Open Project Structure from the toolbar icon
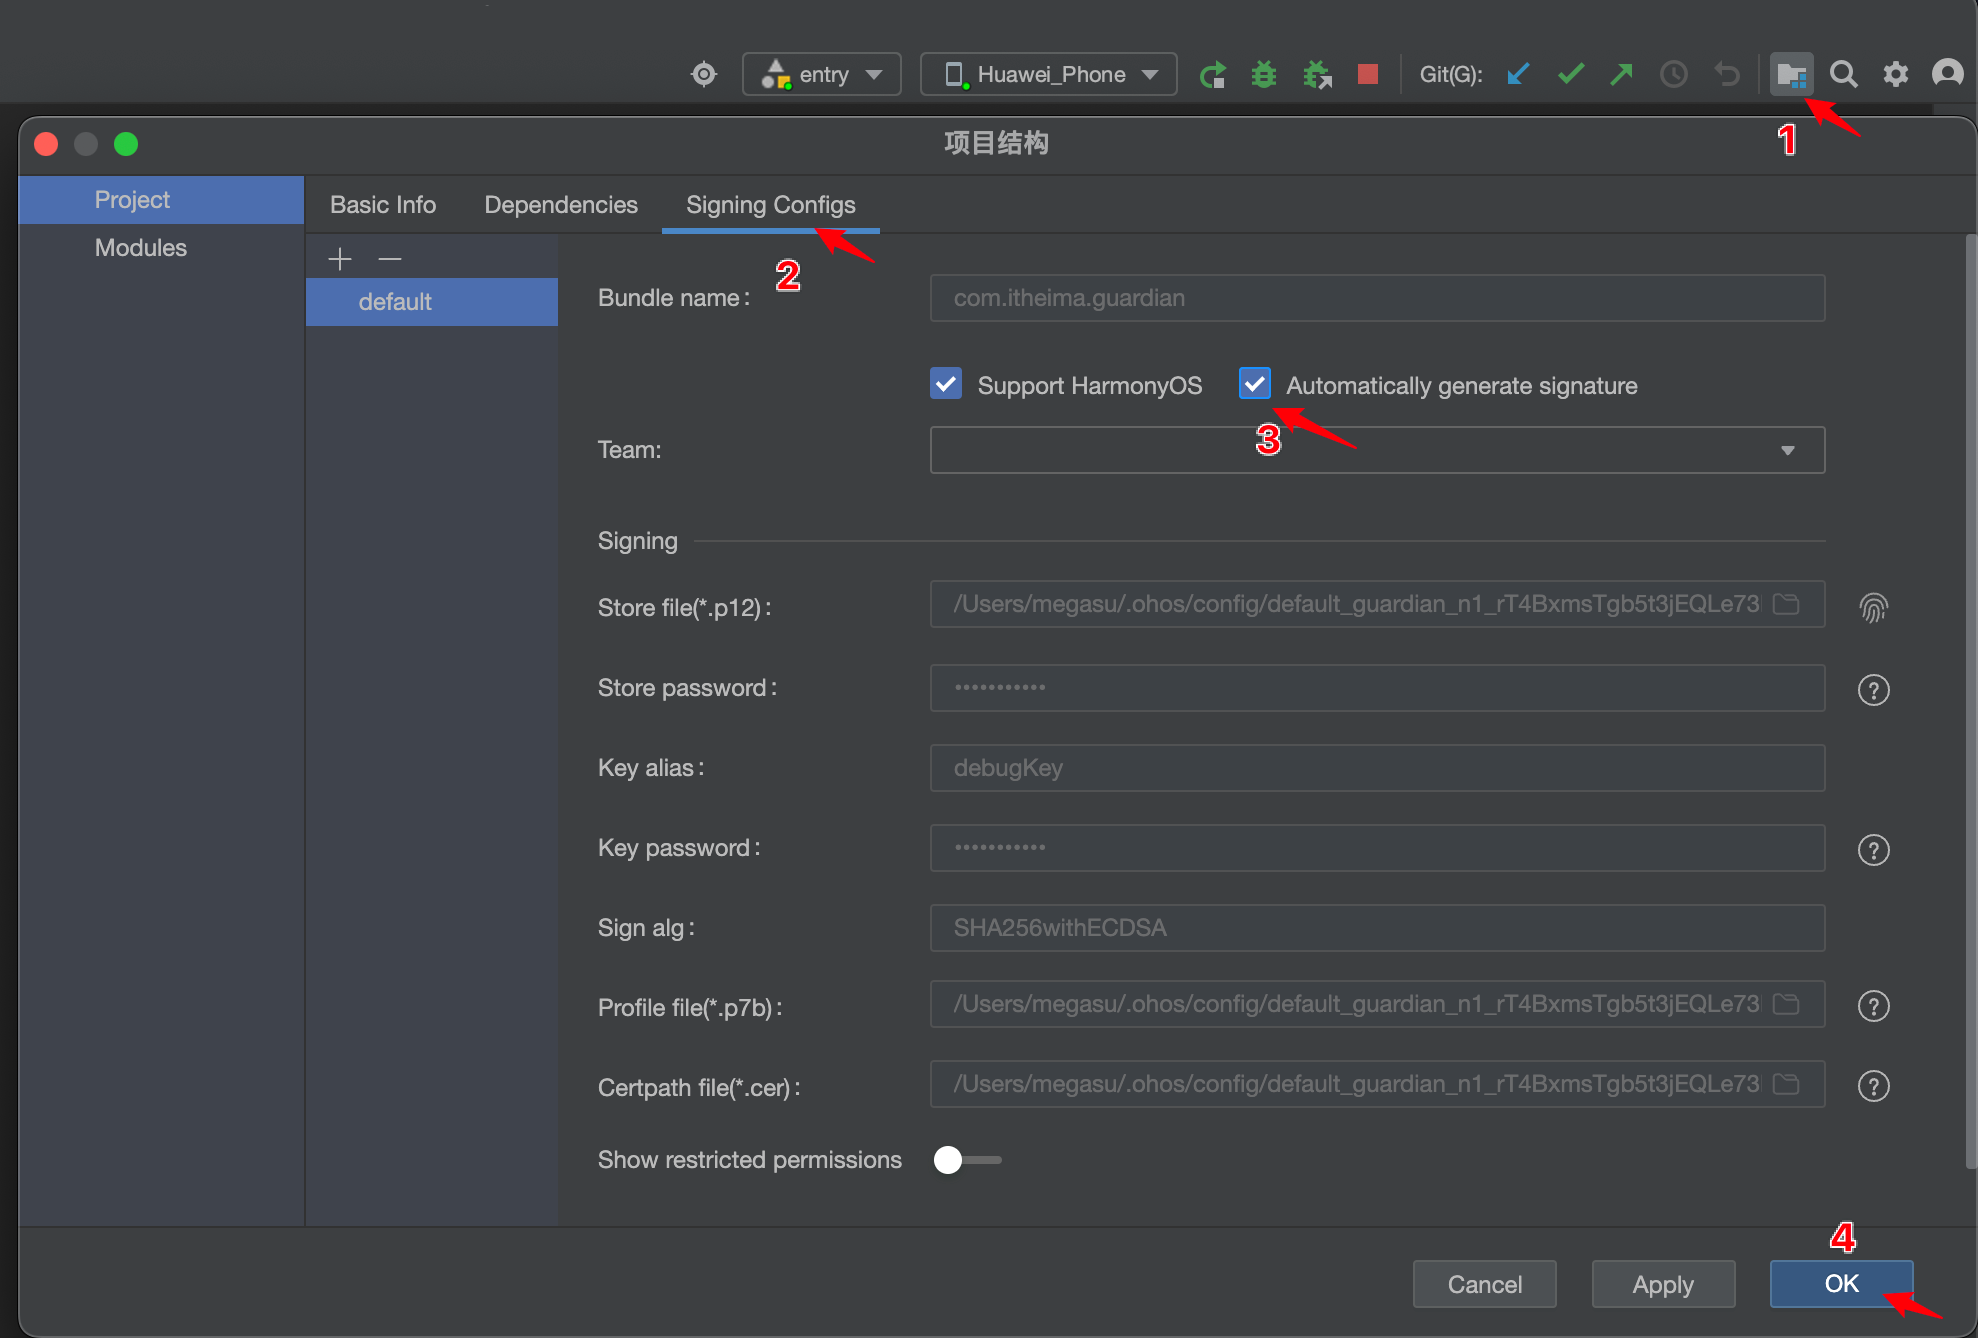This screenshot has width=1978, height=1338. (x=1790, y=75)
